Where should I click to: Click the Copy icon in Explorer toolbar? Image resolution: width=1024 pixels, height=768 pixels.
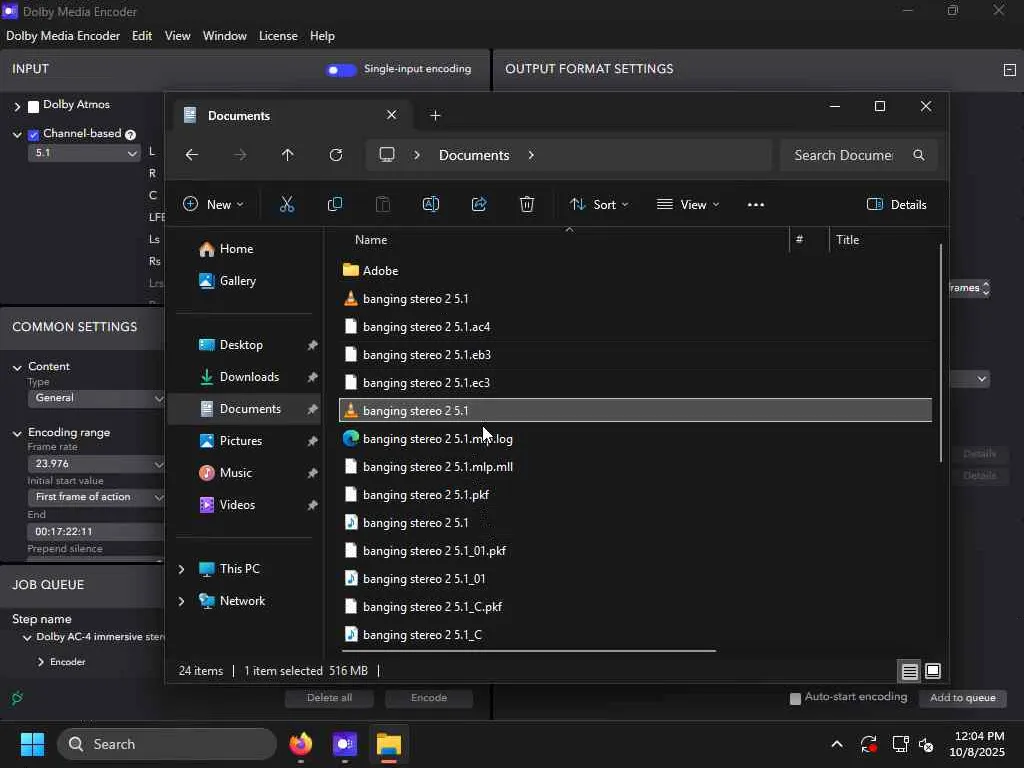[x=334, y=204]
